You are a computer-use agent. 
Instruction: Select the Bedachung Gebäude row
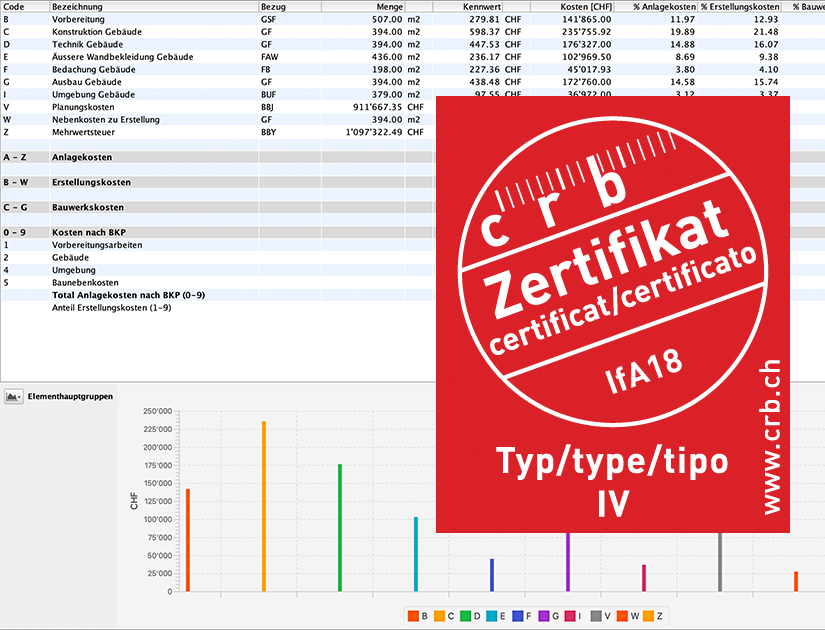pyautogui.click(x=412, y=69)
